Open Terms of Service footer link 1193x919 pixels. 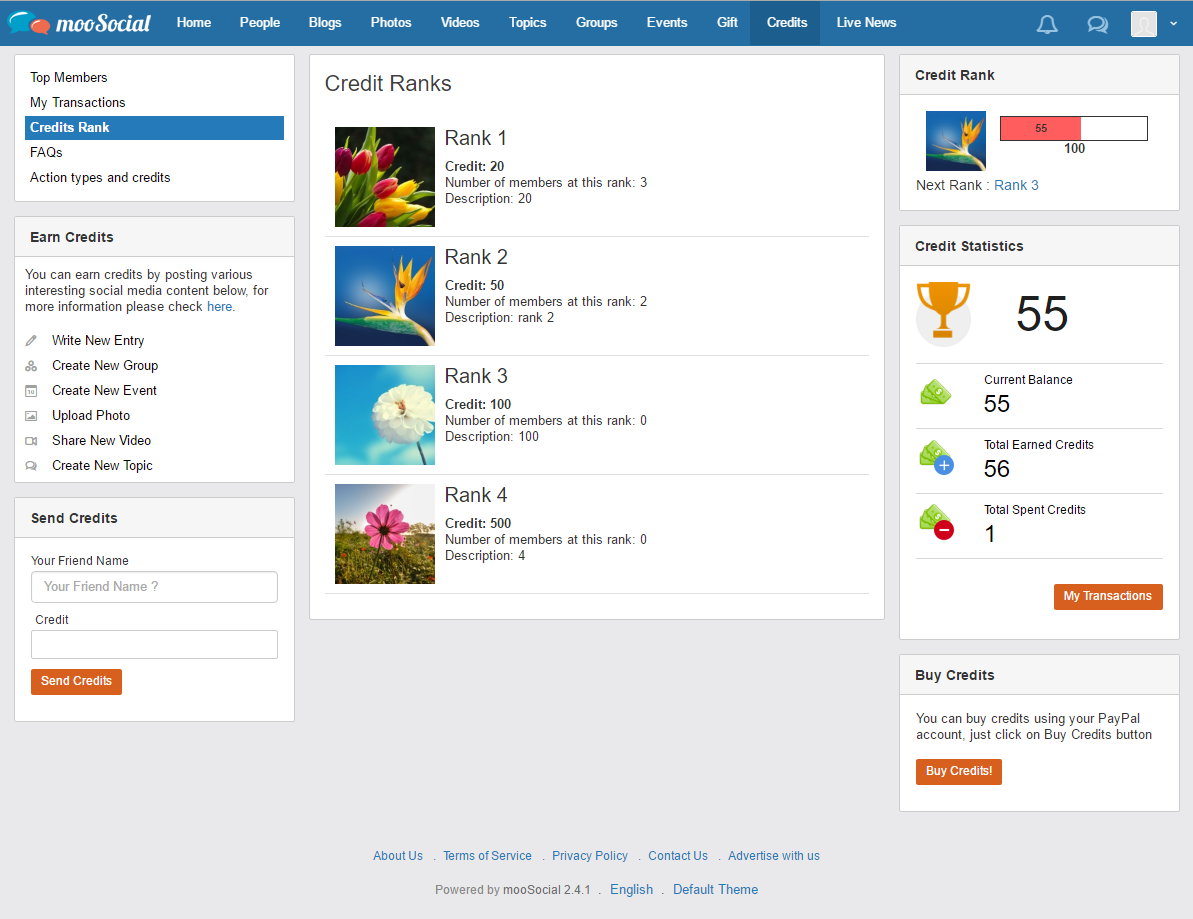pos(488,857)
